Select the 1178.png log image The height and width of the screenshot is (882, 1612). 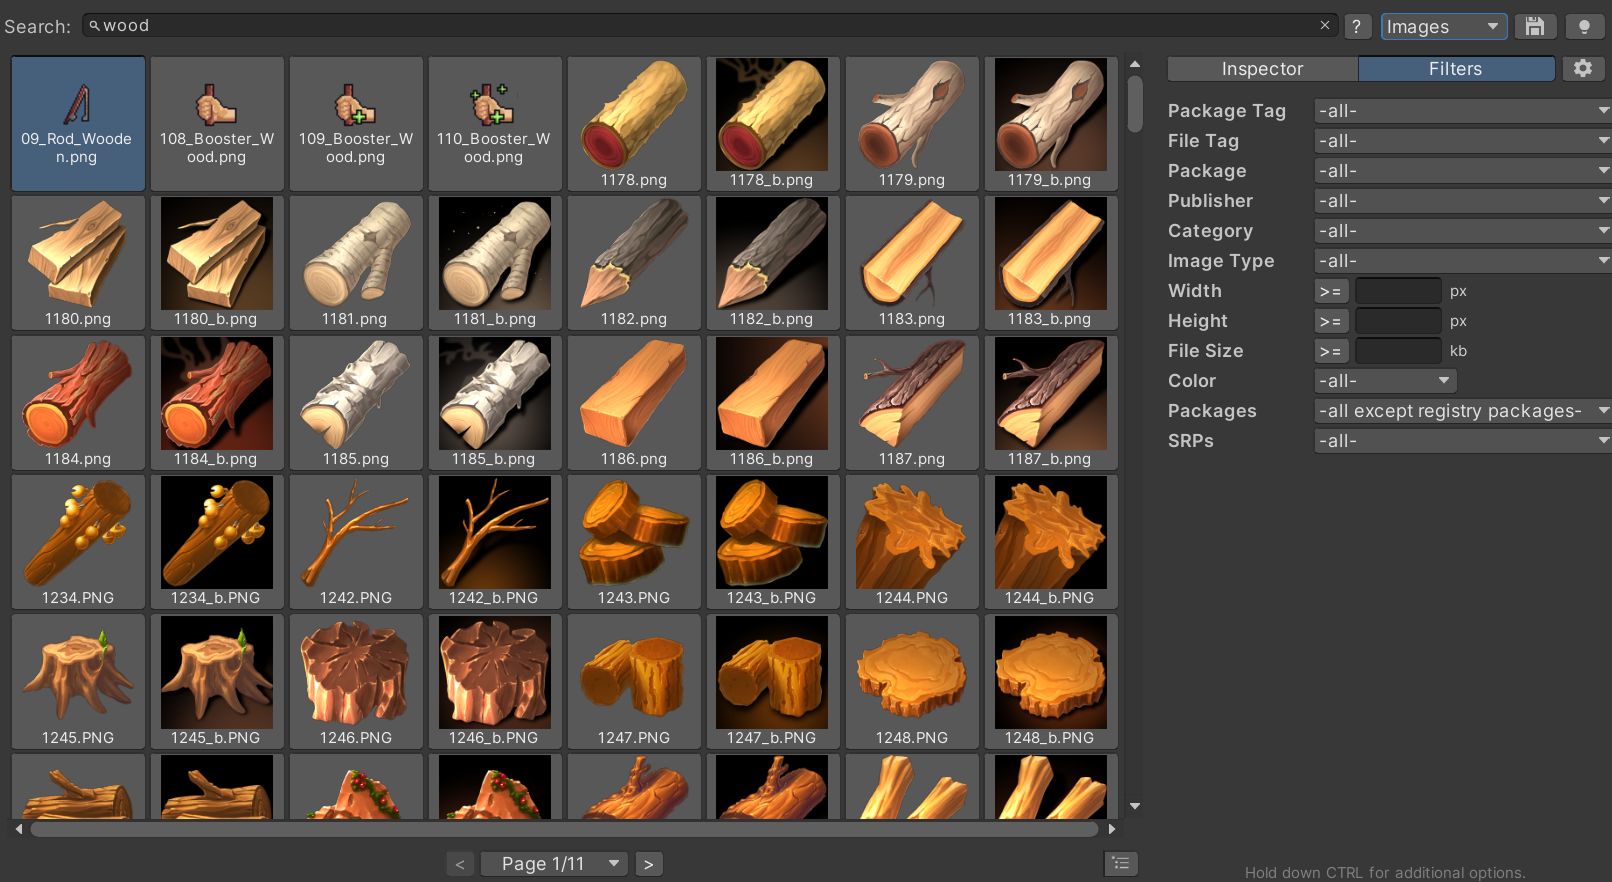(x=634, y=123)
